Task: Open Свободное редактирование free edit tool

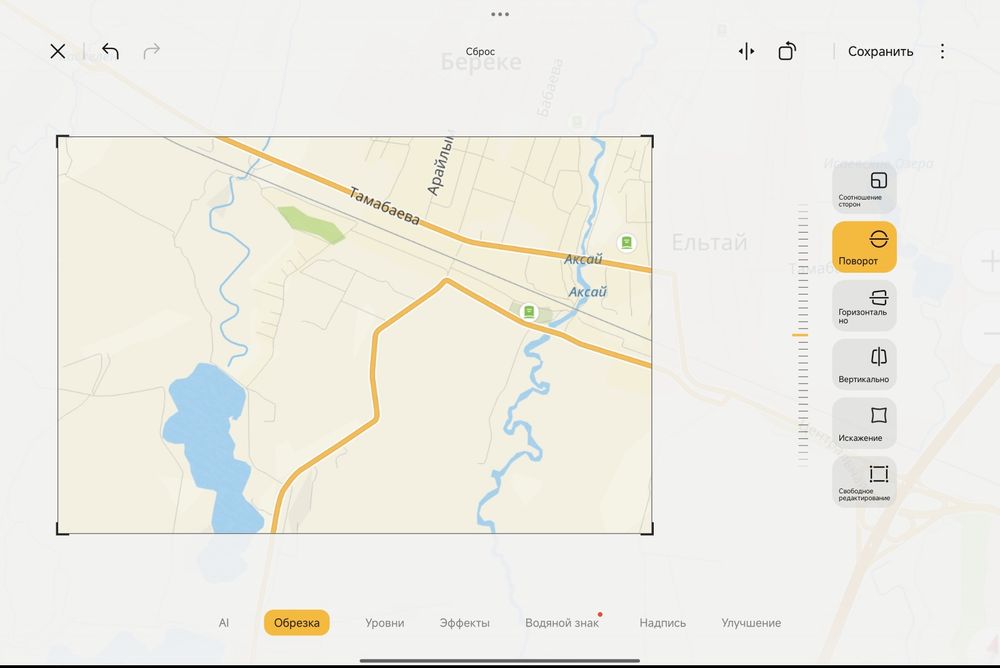Action: click(864, 482)
